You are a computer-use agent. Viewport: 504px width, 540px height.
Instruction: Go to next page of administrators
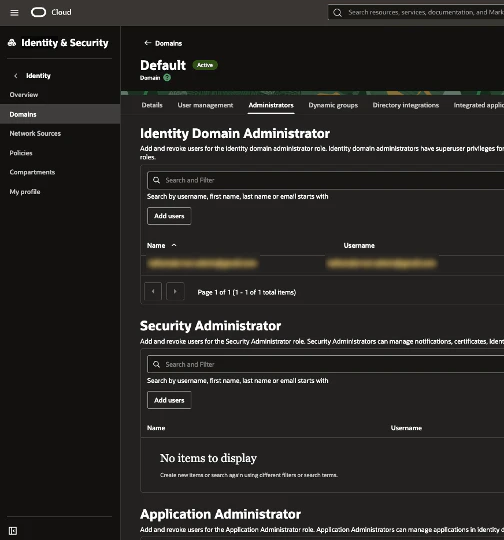click(x=175, y=292)
